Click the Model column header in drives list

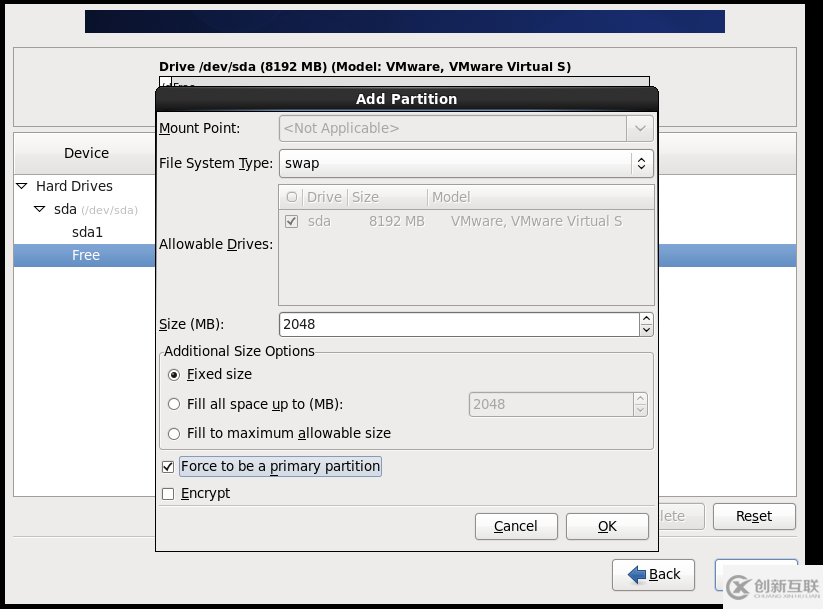click(x=541, y=197)
